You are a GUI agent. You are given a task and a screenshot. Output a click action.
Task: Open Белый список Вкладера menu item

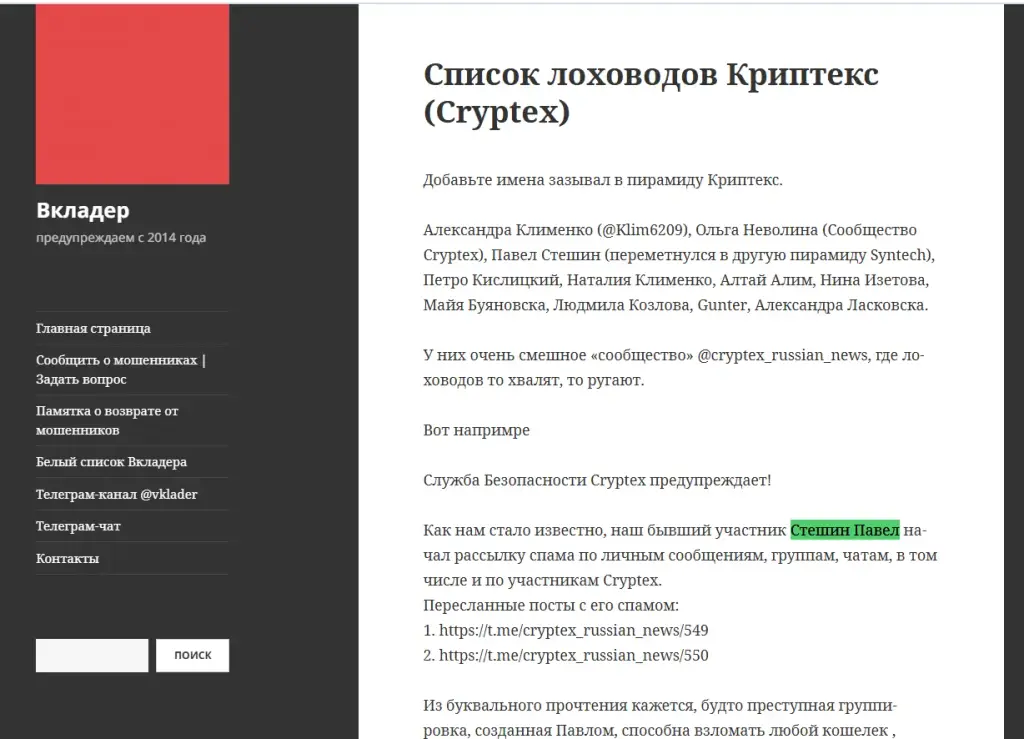coord(112,462)
